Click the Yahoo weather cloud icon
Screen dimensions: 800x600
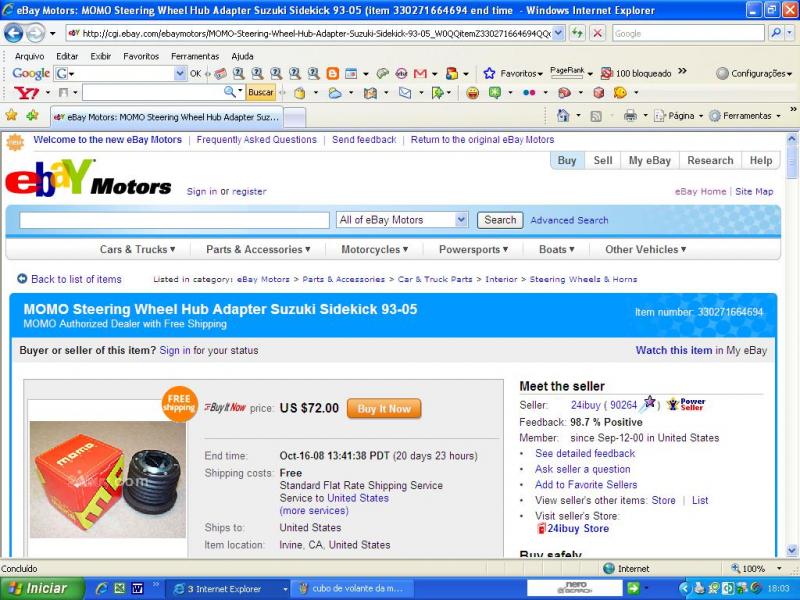click(335, 92)
